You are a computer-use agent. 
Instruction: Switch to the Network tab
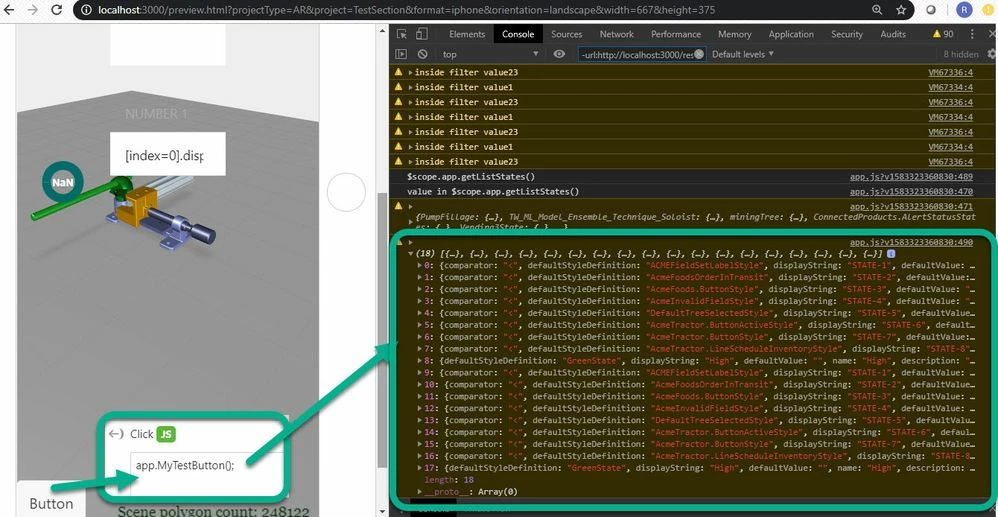pos(617,34)
